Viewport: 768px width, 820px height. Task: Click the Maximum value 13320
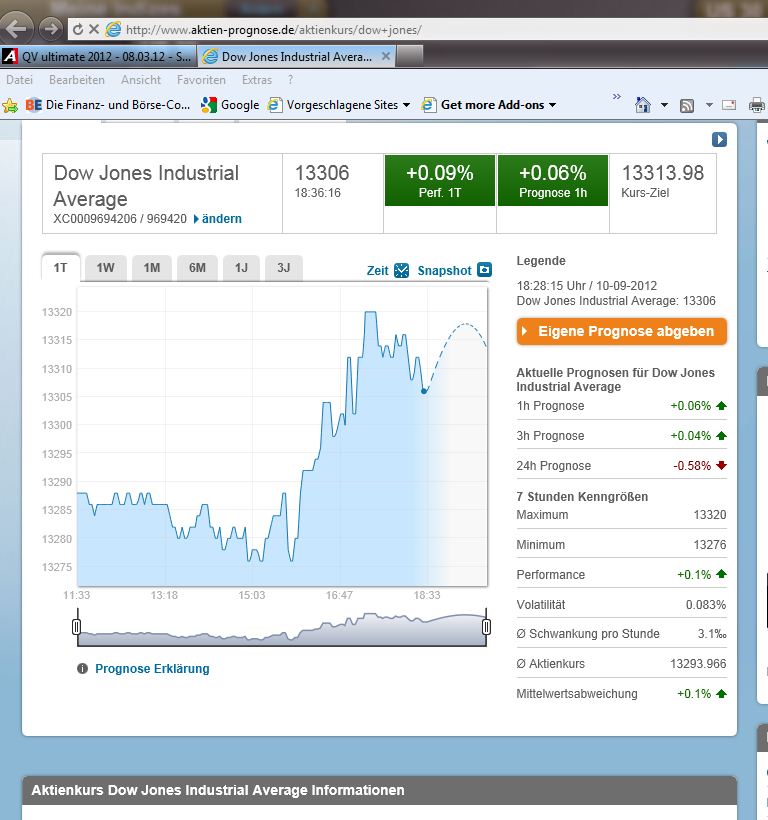coord(709,515)
